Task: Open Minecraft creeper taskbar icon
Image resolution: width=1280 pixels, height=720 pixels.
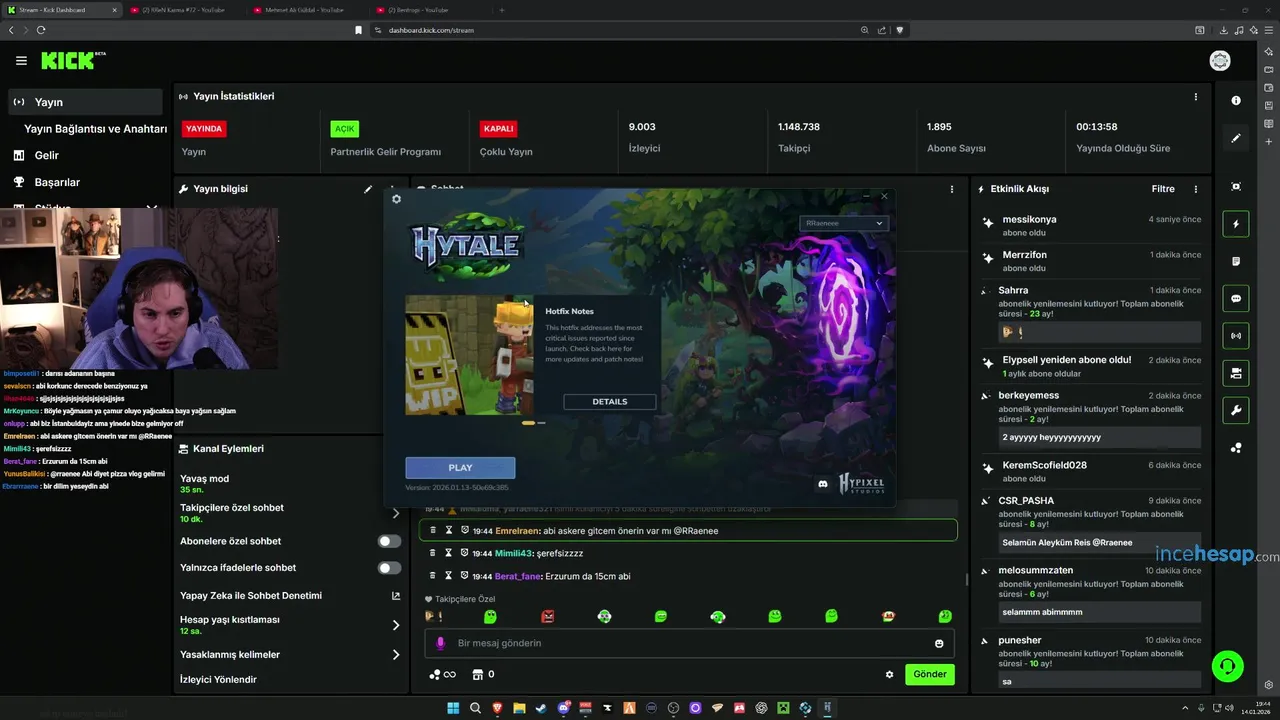Action: pyautogui.click(x=784, y=708)
